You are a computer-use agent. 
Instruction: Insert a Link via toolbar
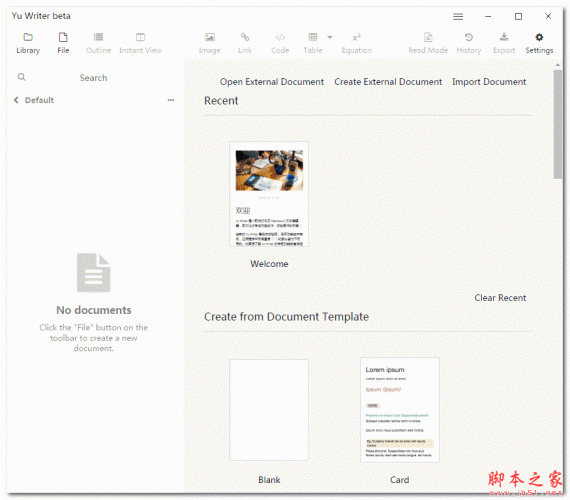point(245,43)
